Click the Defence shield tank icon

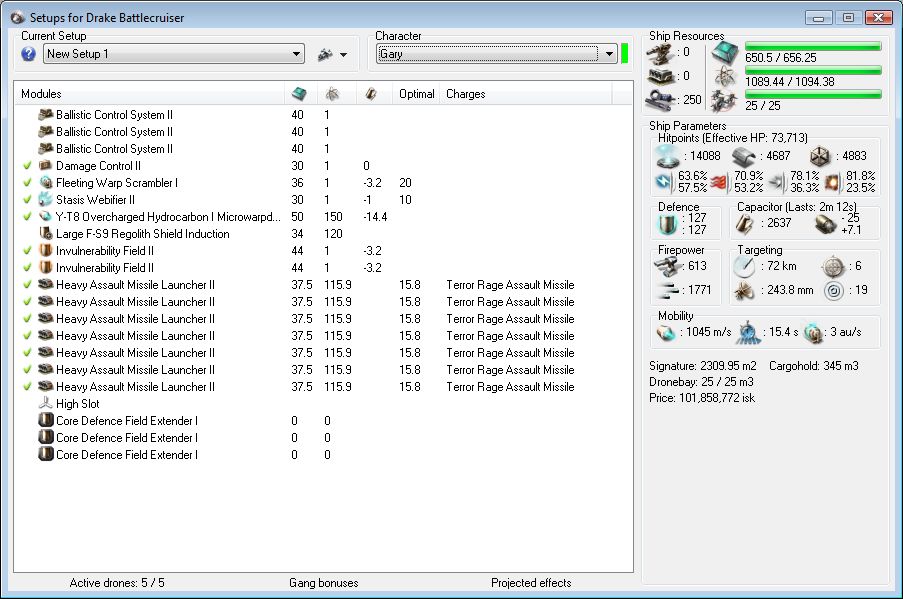coord(668,225)
